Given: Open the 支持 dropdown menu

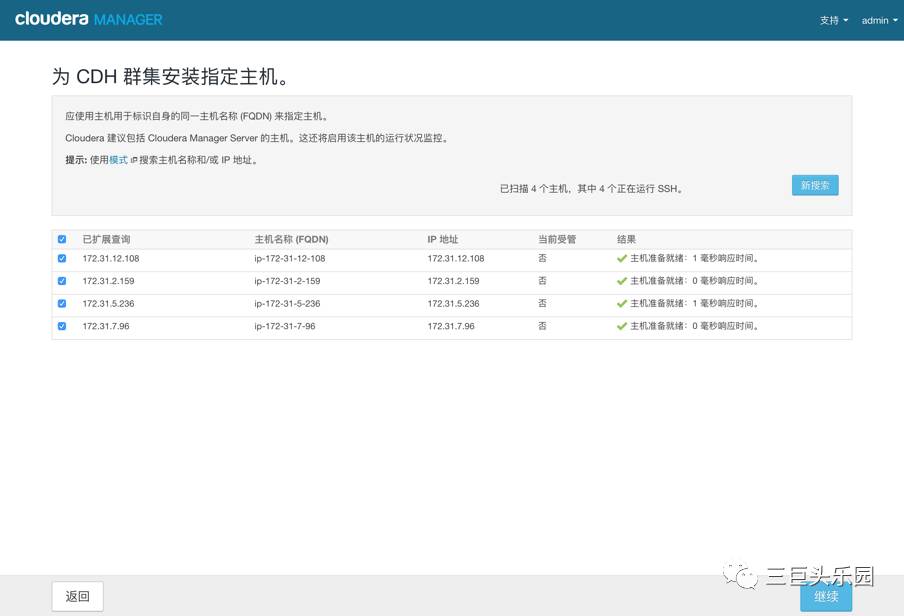Looking at the screenshot, I should 834,20.
